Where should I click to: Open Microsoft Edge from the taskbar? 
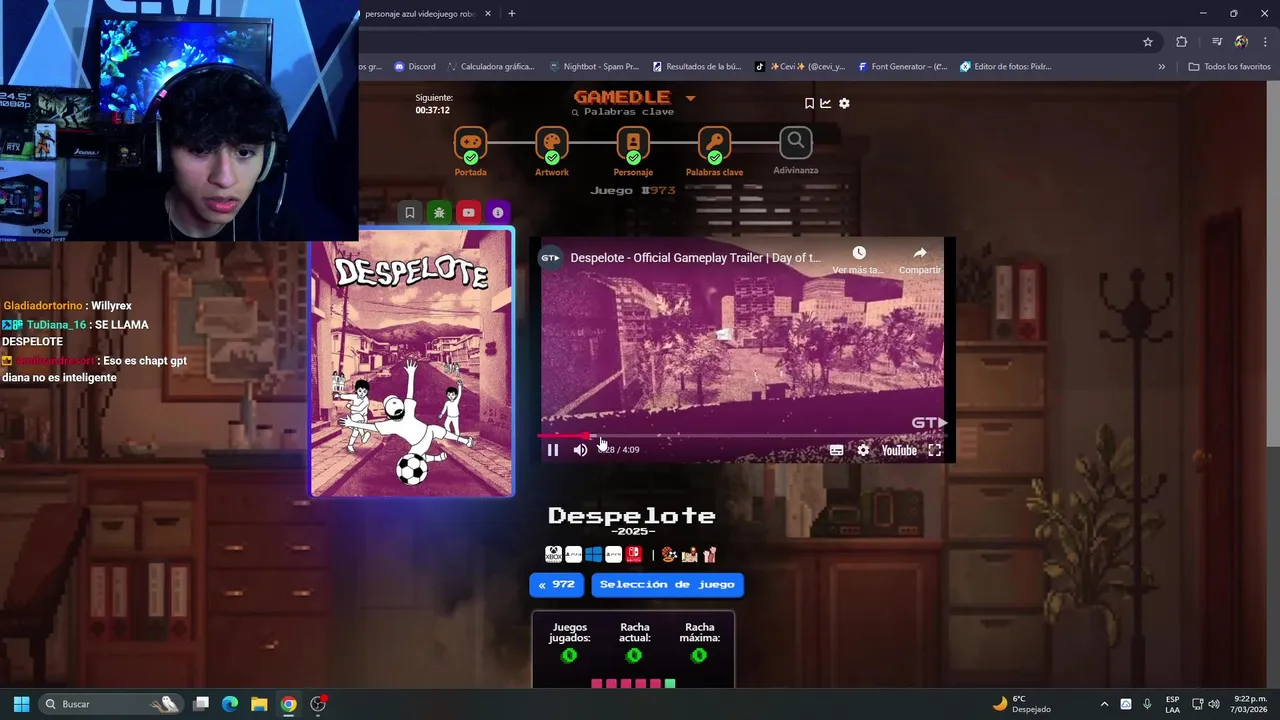pyautogui.click(x=230, y=704)
